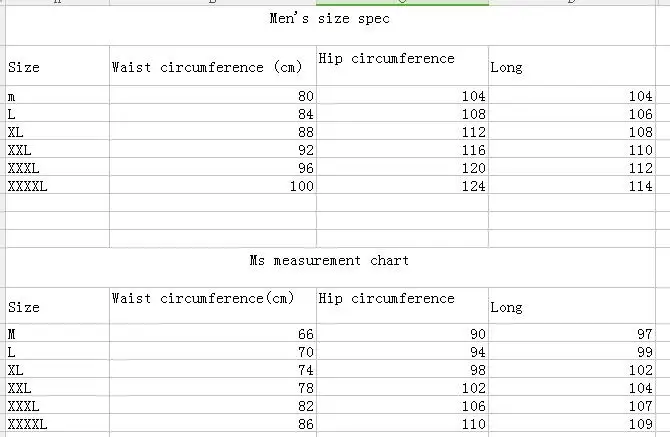Select Long value 112 in Men's XXXL row
670x437 pixels.
pos(572,167)
